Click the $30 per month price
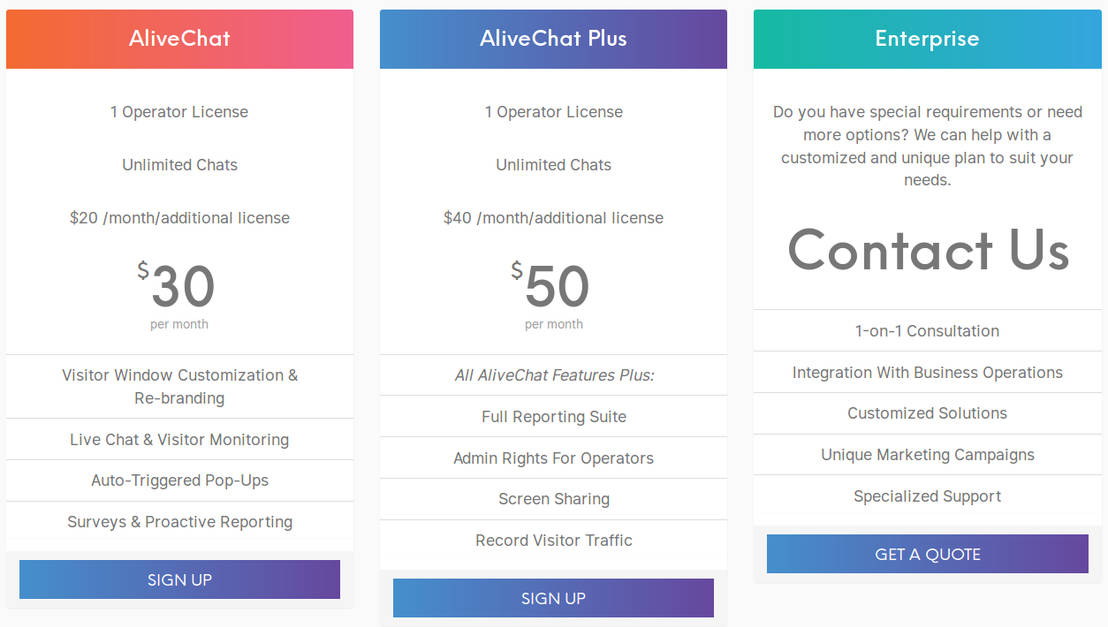 [x=179, y=289]
